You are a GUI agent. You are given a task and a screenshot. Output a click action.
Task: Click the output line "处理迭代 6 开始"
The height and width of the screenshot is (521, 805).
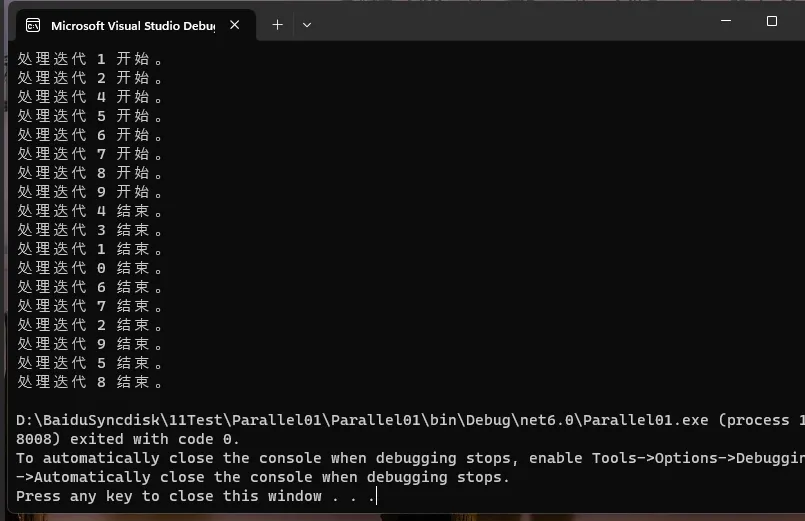[x=90, y=135]
